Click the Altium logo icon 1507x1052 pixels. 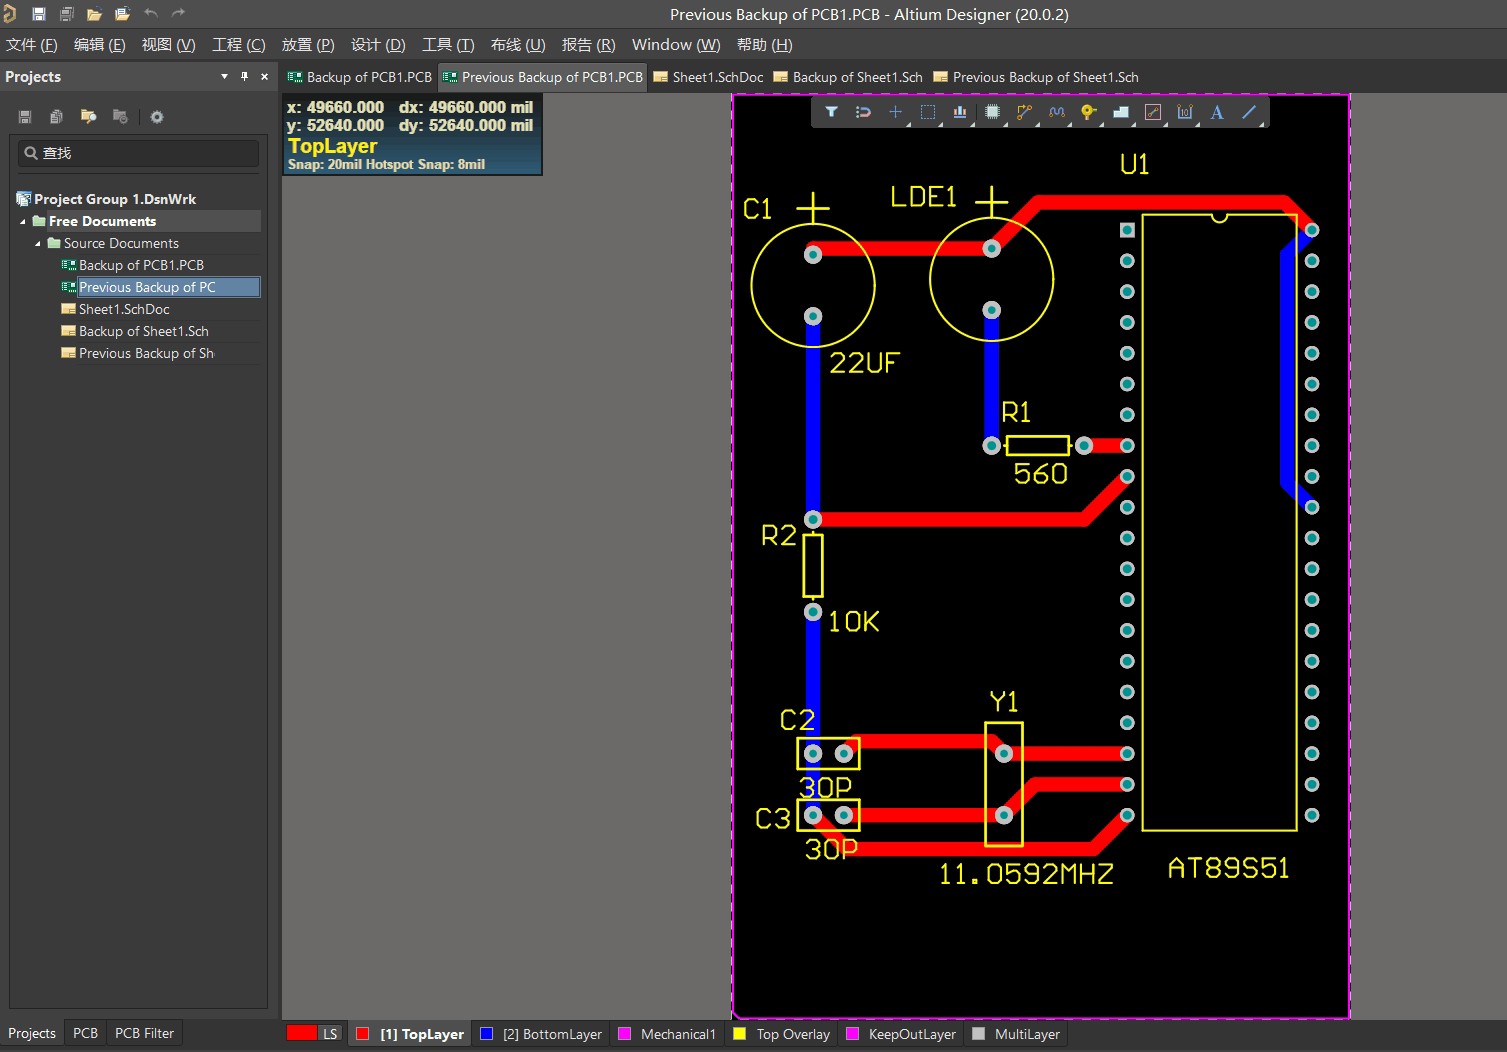[10, 14]
